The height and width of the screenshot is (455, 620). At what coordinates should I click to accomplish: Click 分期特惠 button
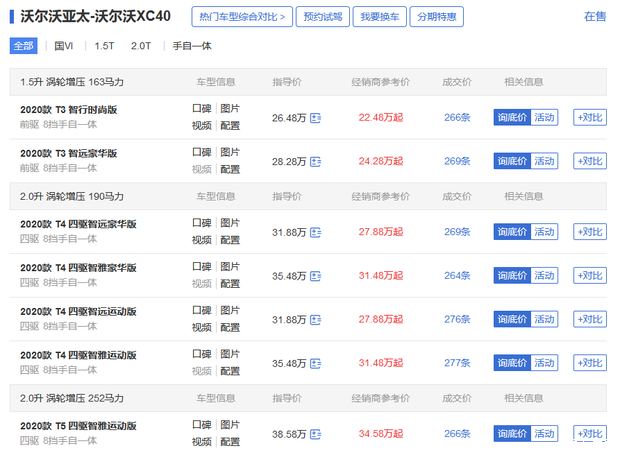coord(437,17)
